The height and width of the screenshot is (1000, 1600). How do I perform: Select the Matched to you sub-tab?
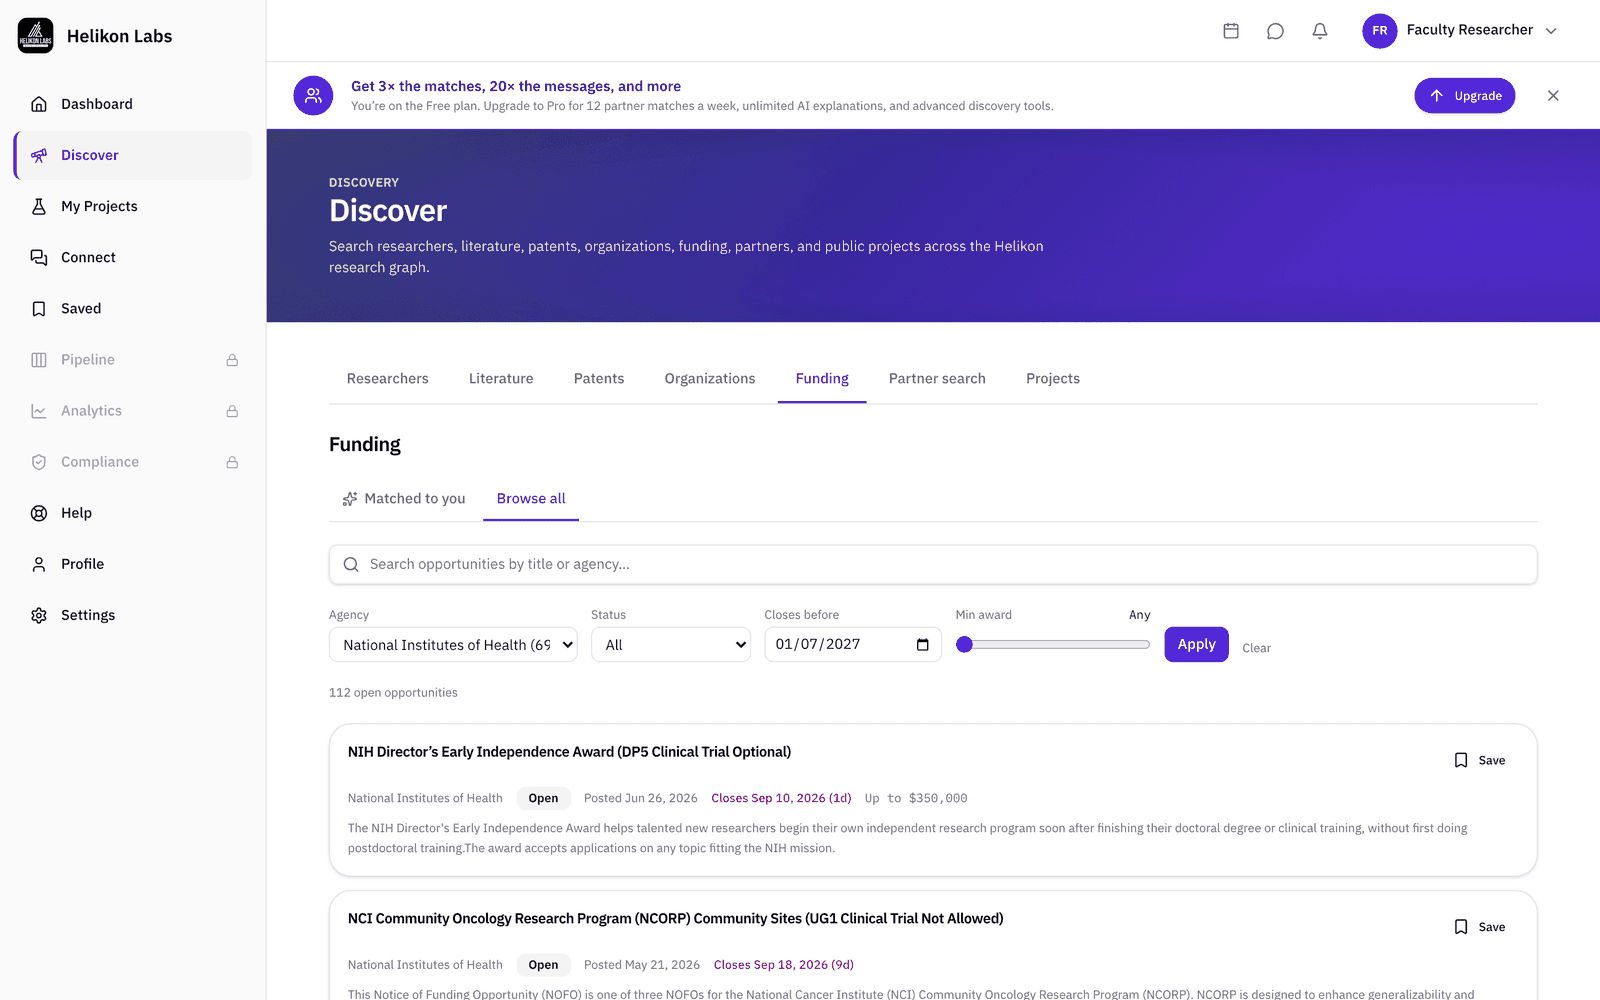pos(404,499)
